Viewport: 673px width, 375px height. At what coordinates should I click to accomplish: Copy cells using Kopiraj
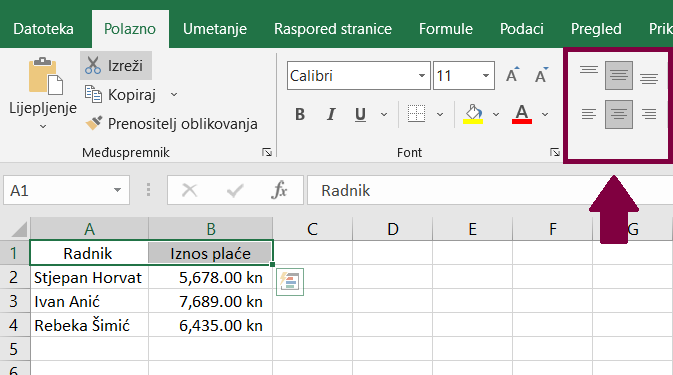point(120,94)
